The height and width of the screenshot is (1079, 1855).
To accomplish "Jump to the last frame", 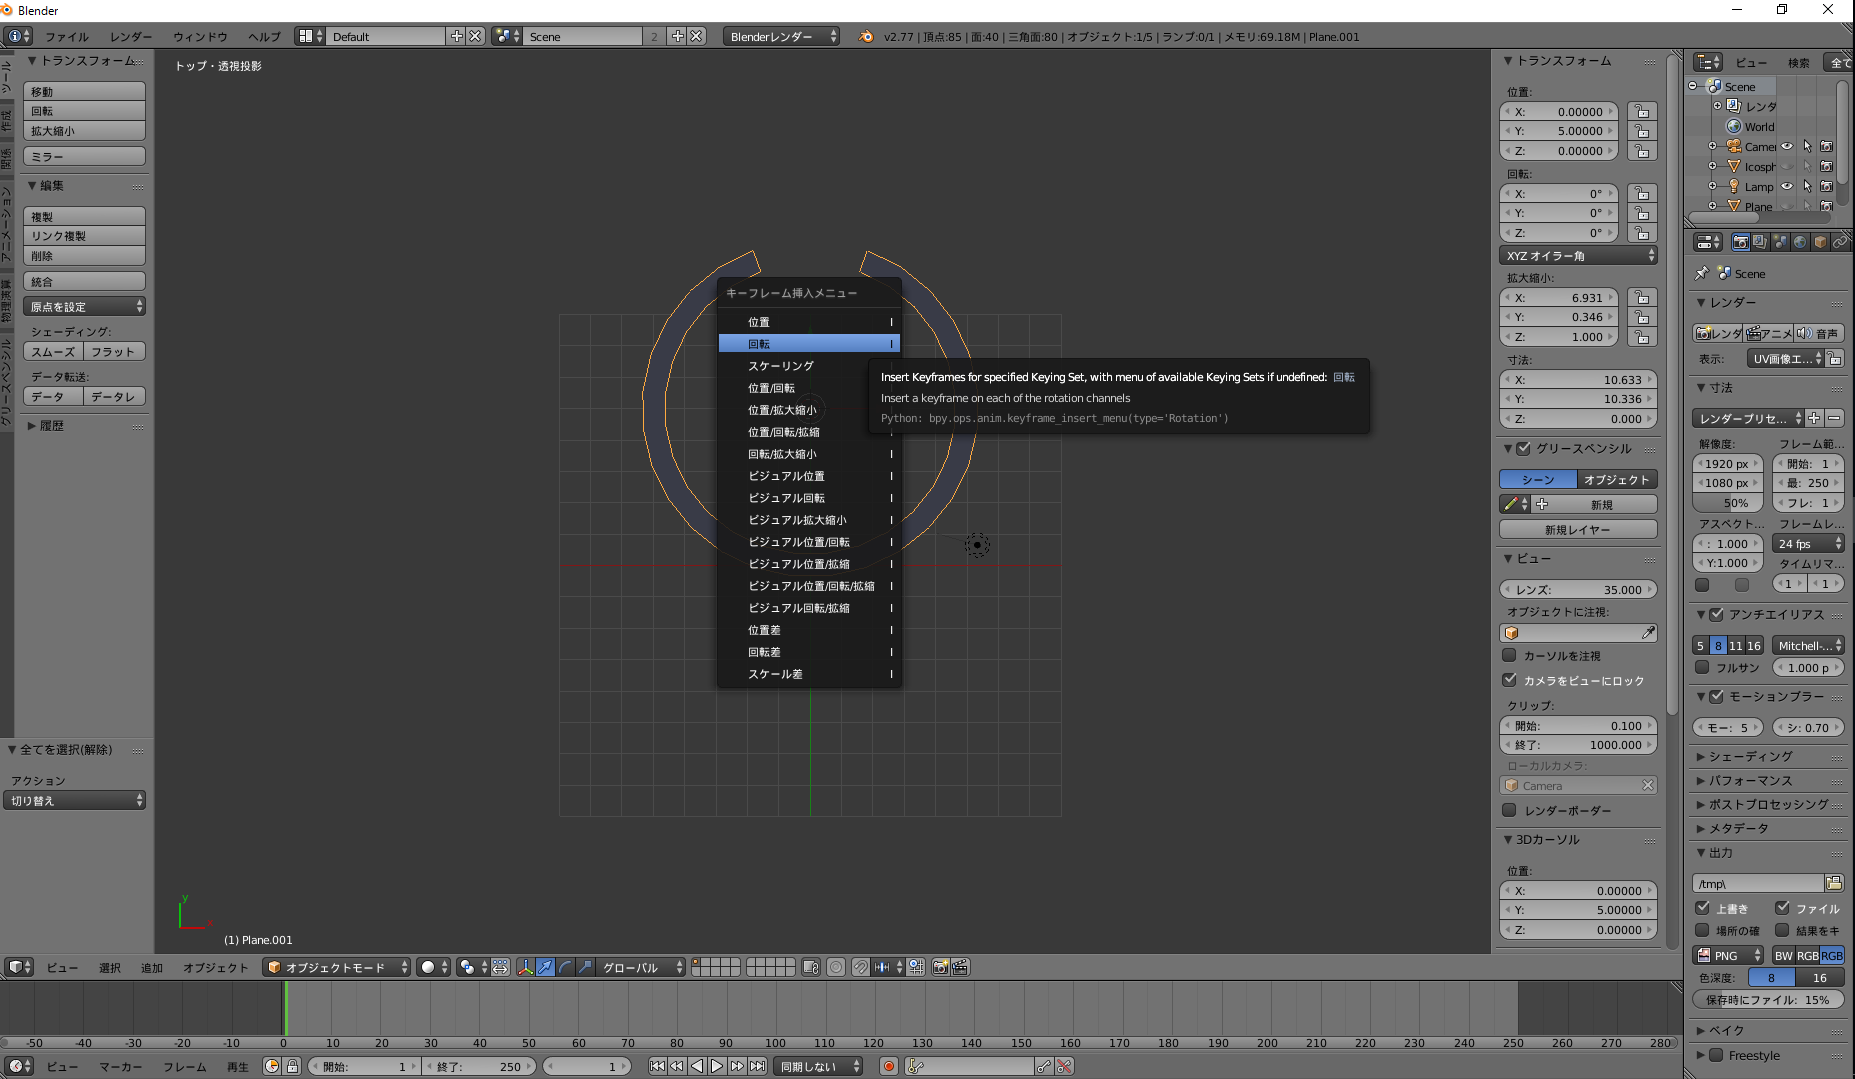I will [x=758, y=1066].
